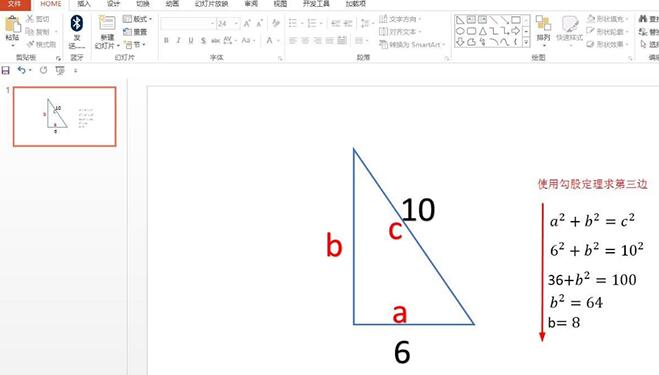Apply text shadow S icon
This screenshot has width=659, height=375.
tap(203, 40)
